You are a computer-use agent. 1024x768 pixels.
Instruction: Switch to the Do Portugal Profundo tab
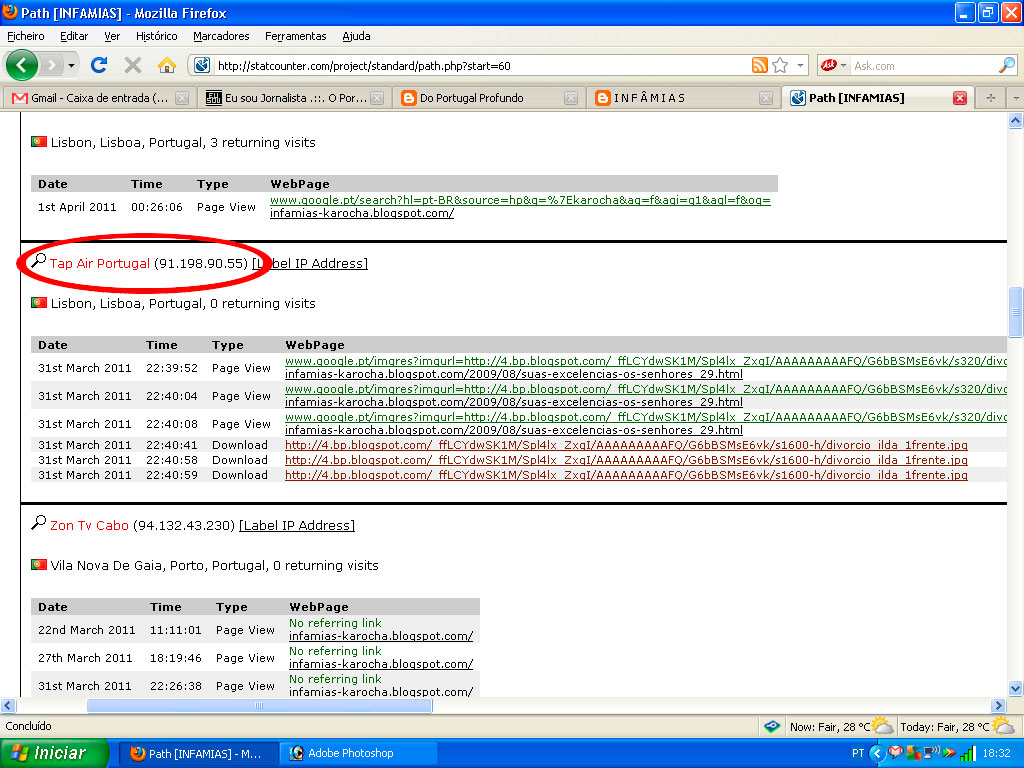[x=488, y=98]
